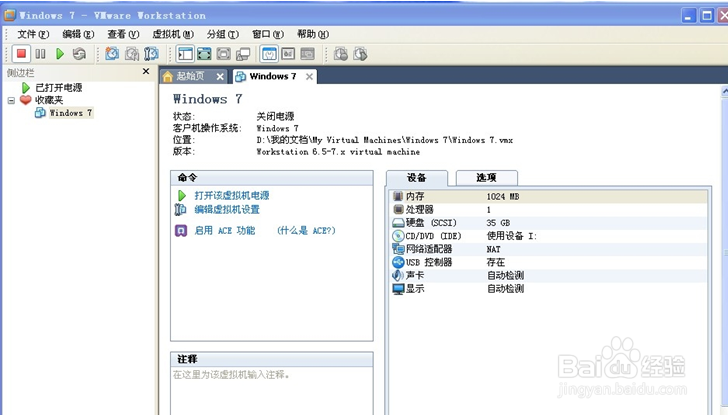
Task: Click 打开该虚拟机电源 command link
Action: pyautogui.click(x=232, y=195)
